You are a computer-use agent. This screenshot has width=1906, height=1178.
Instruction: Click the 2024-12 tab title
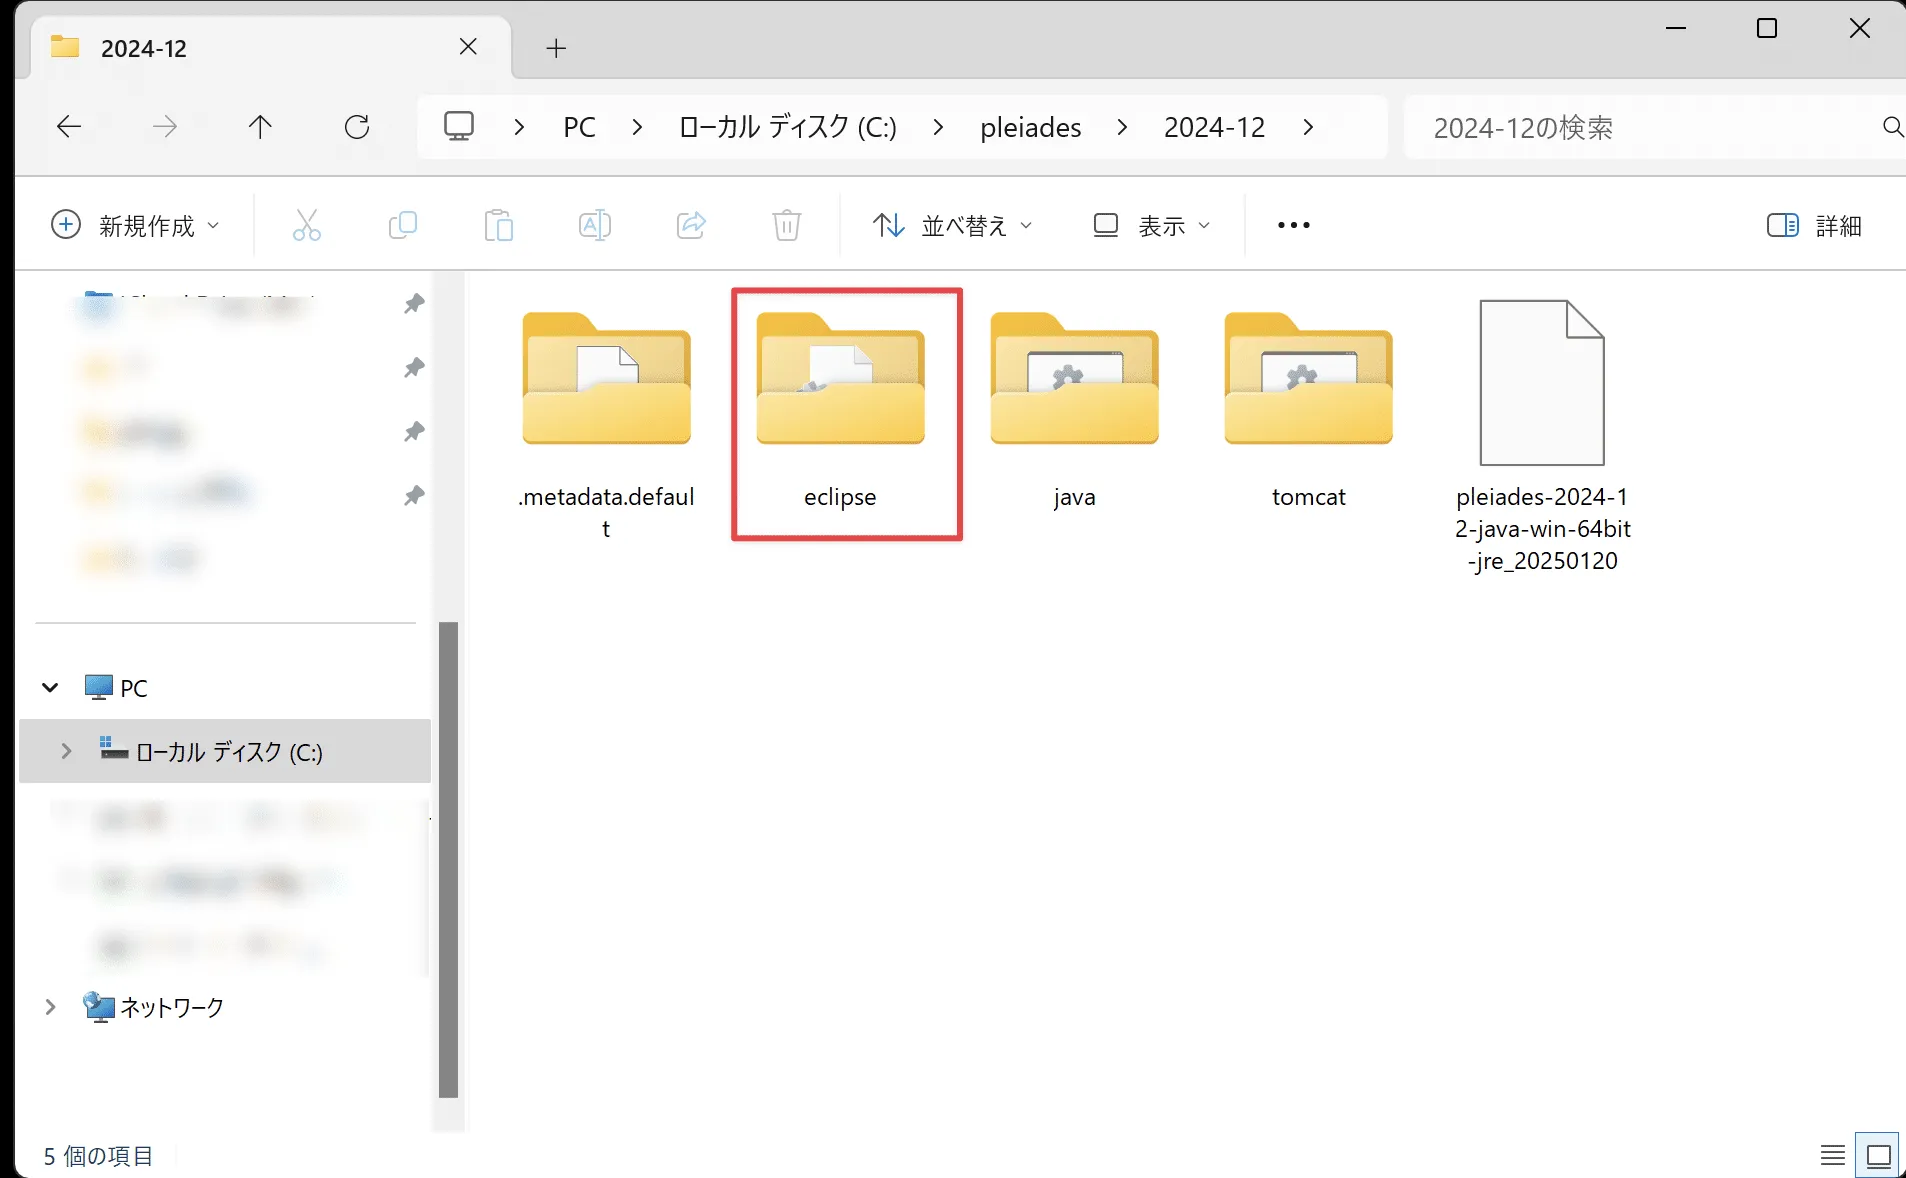point(144,48)
